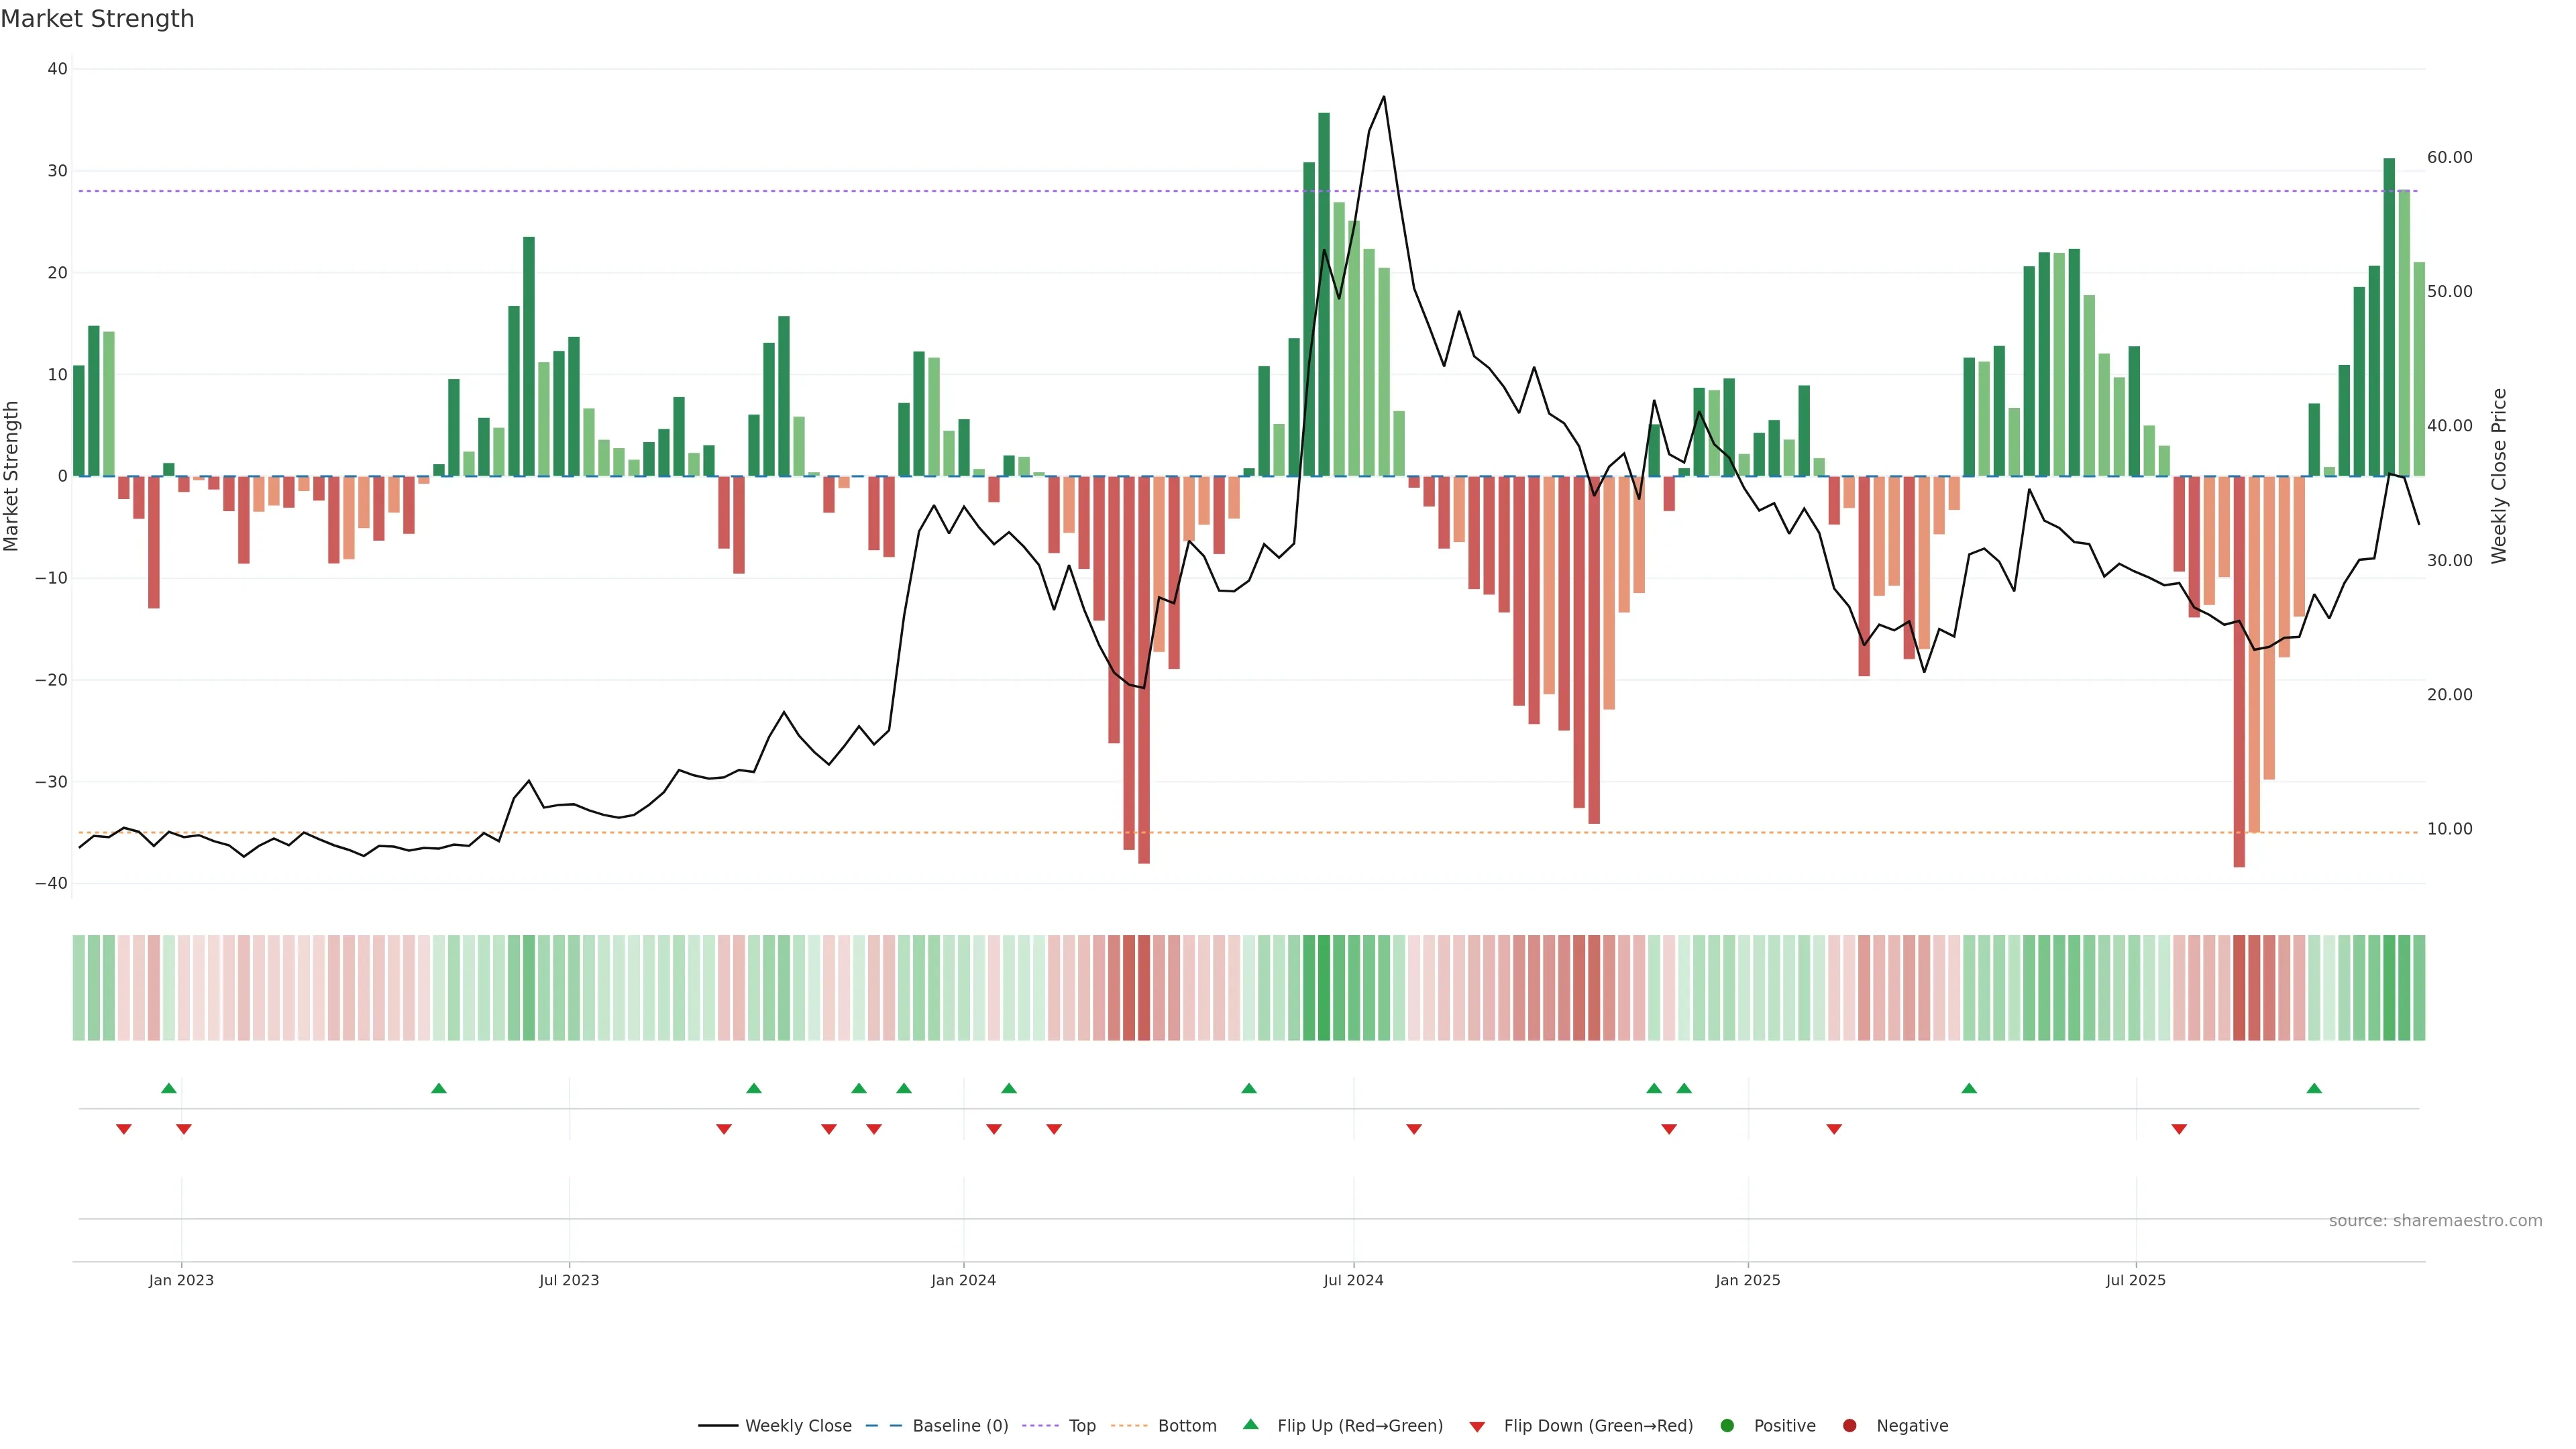Click the Market Strength y-axis title
Image resolution: width=2576 pixels, height=1449 pixels.
12,476
